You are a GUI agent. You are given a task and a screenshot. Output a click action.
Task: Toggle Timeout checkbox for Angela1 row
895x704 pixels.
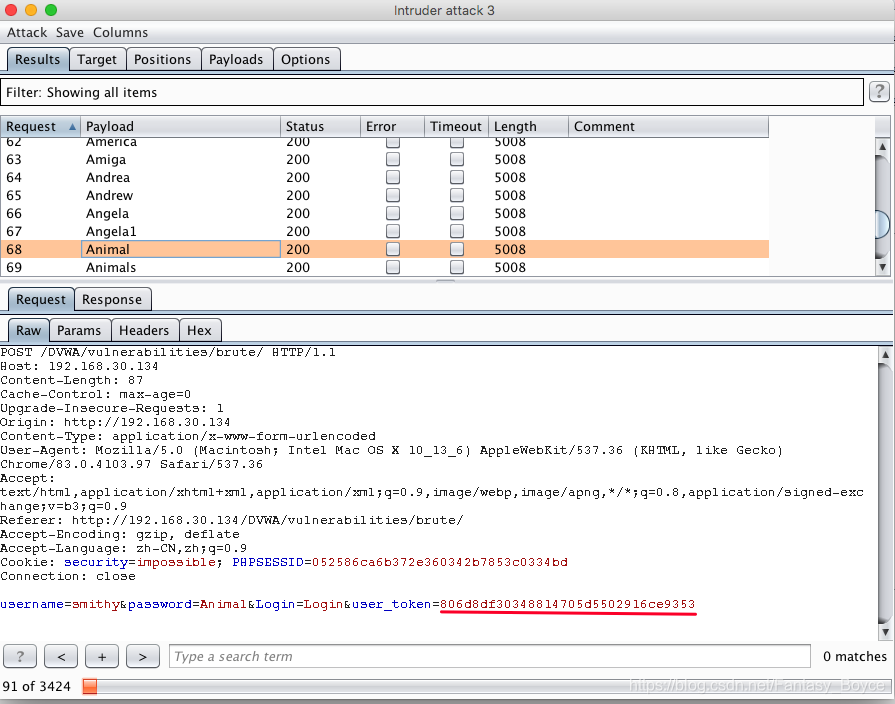(x=457, y=231)
